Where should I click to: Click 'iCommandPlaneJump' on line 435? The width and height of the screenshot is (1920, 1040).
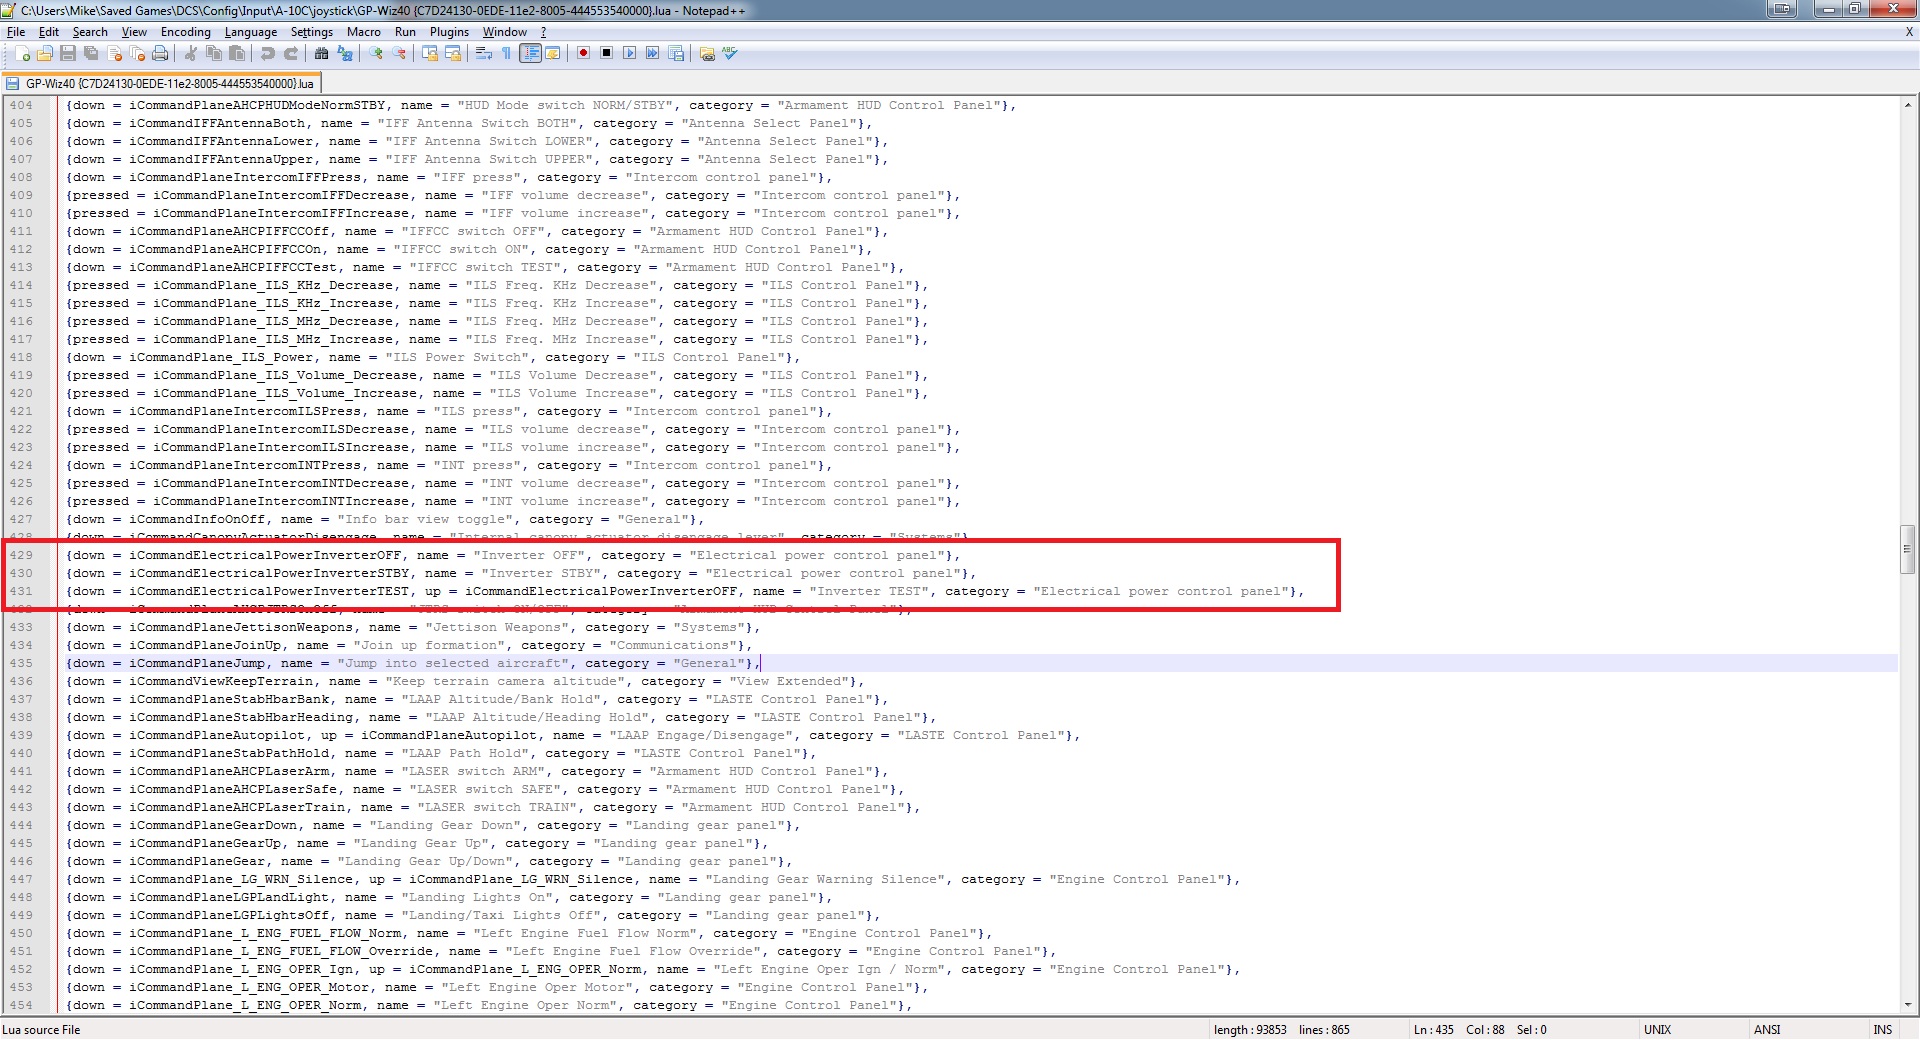click(197, 663)
